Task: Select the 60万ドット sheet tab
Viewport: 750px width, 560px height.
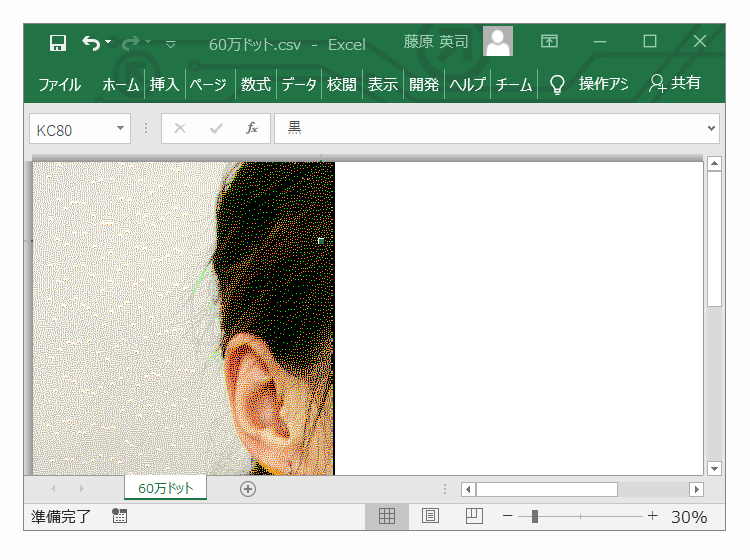Action: [165, 488]
